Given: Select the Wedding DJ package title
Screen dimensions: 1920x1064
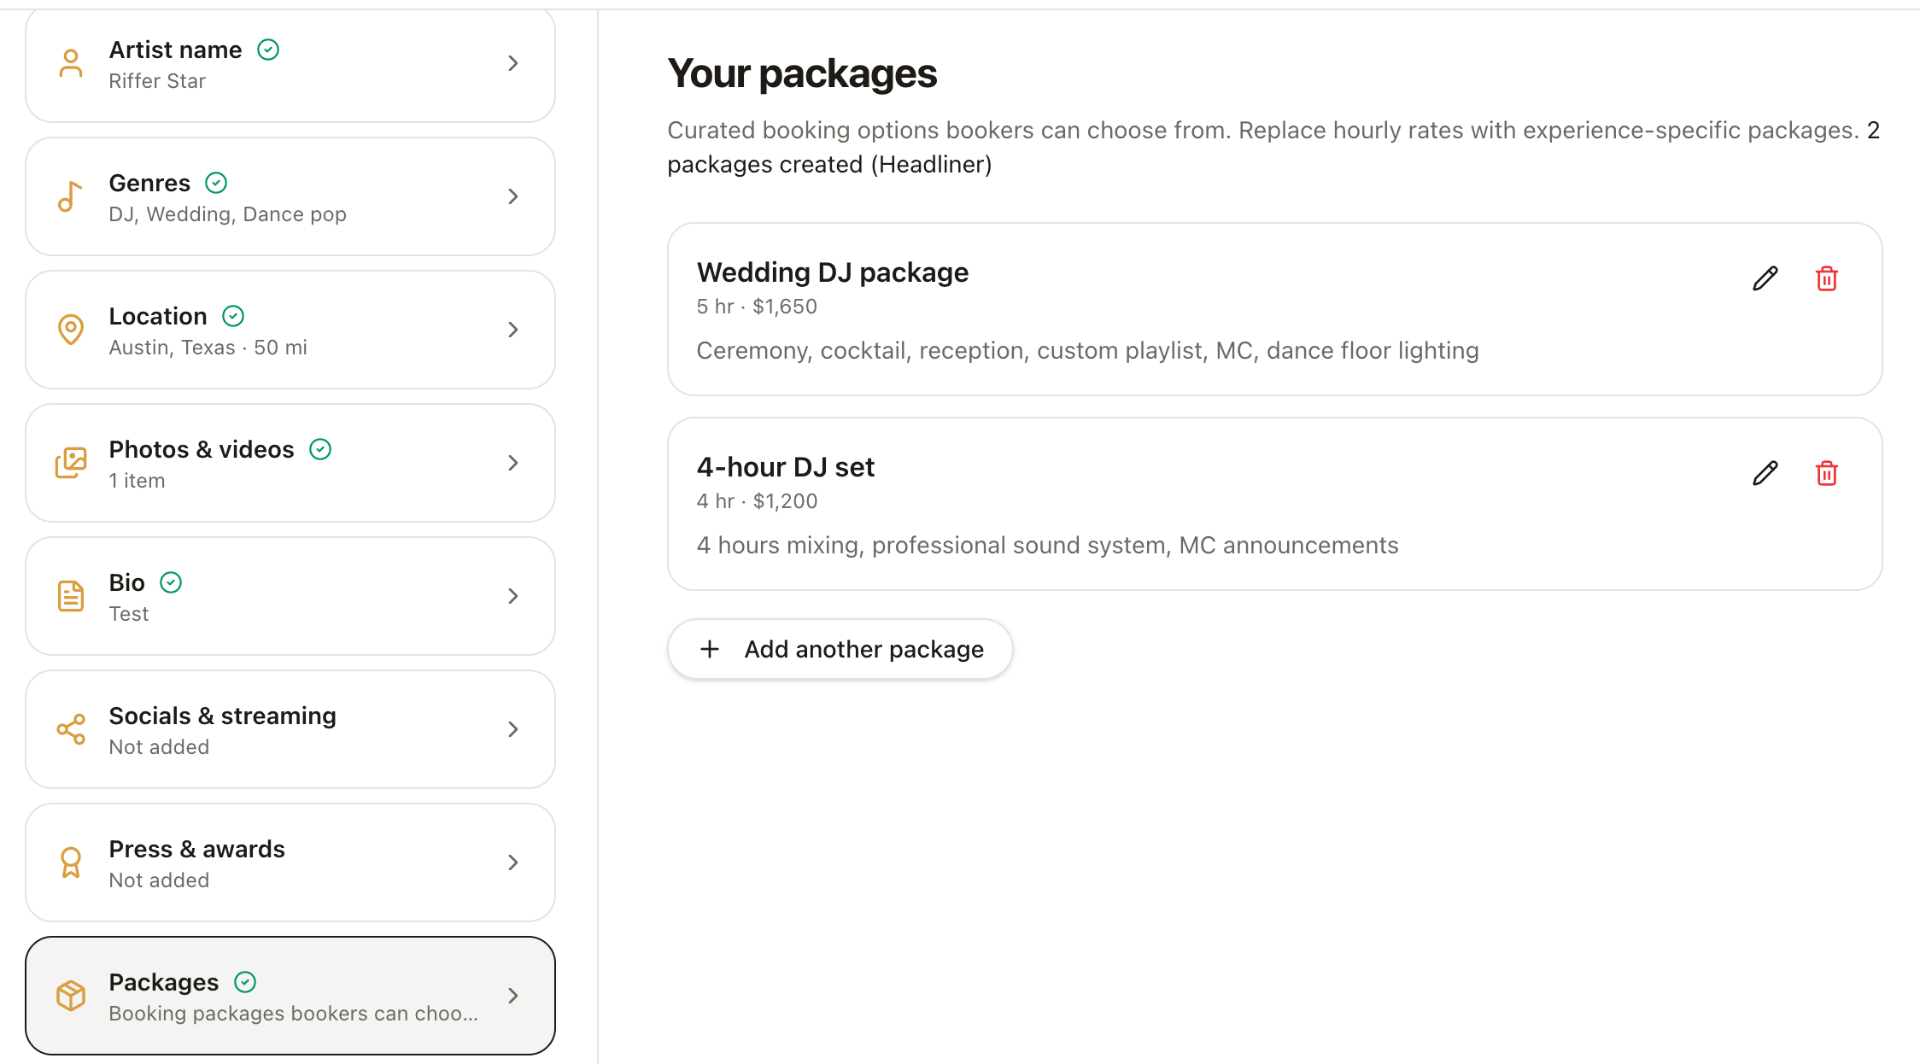Looking at the screenshot, I should 832,272.
